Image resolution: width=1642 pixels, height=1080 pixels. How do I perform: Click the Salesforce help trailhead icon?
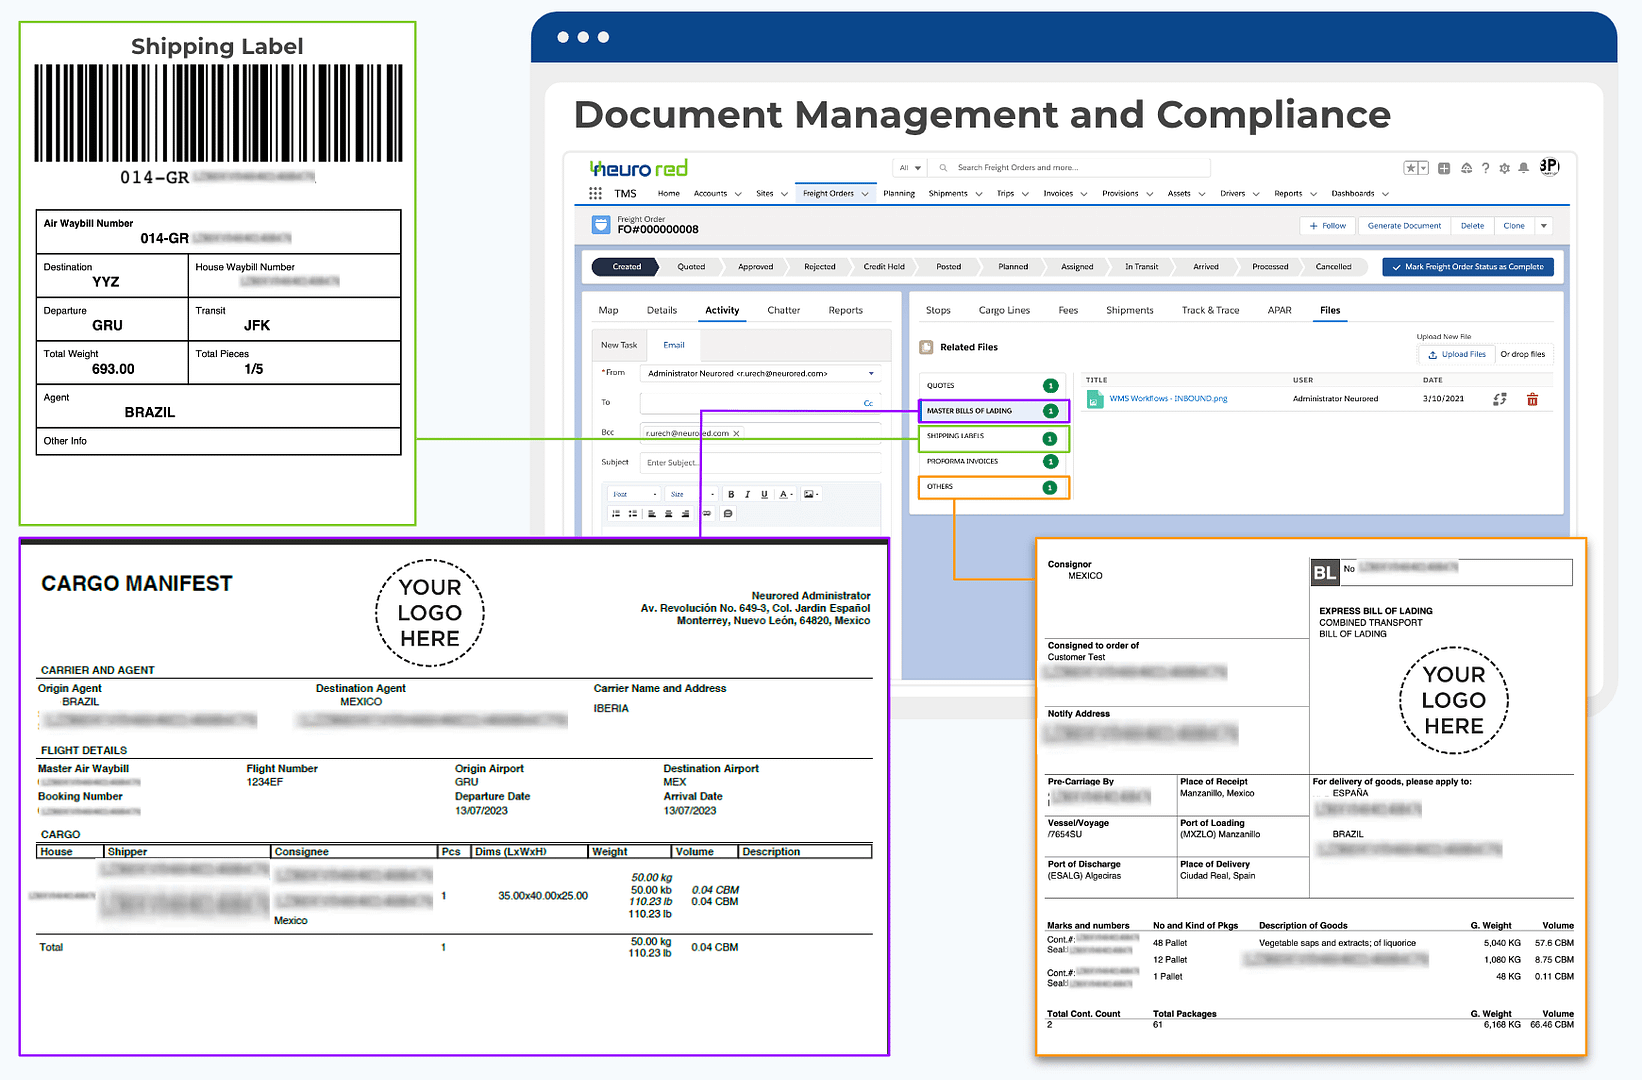pos(1466,168)
